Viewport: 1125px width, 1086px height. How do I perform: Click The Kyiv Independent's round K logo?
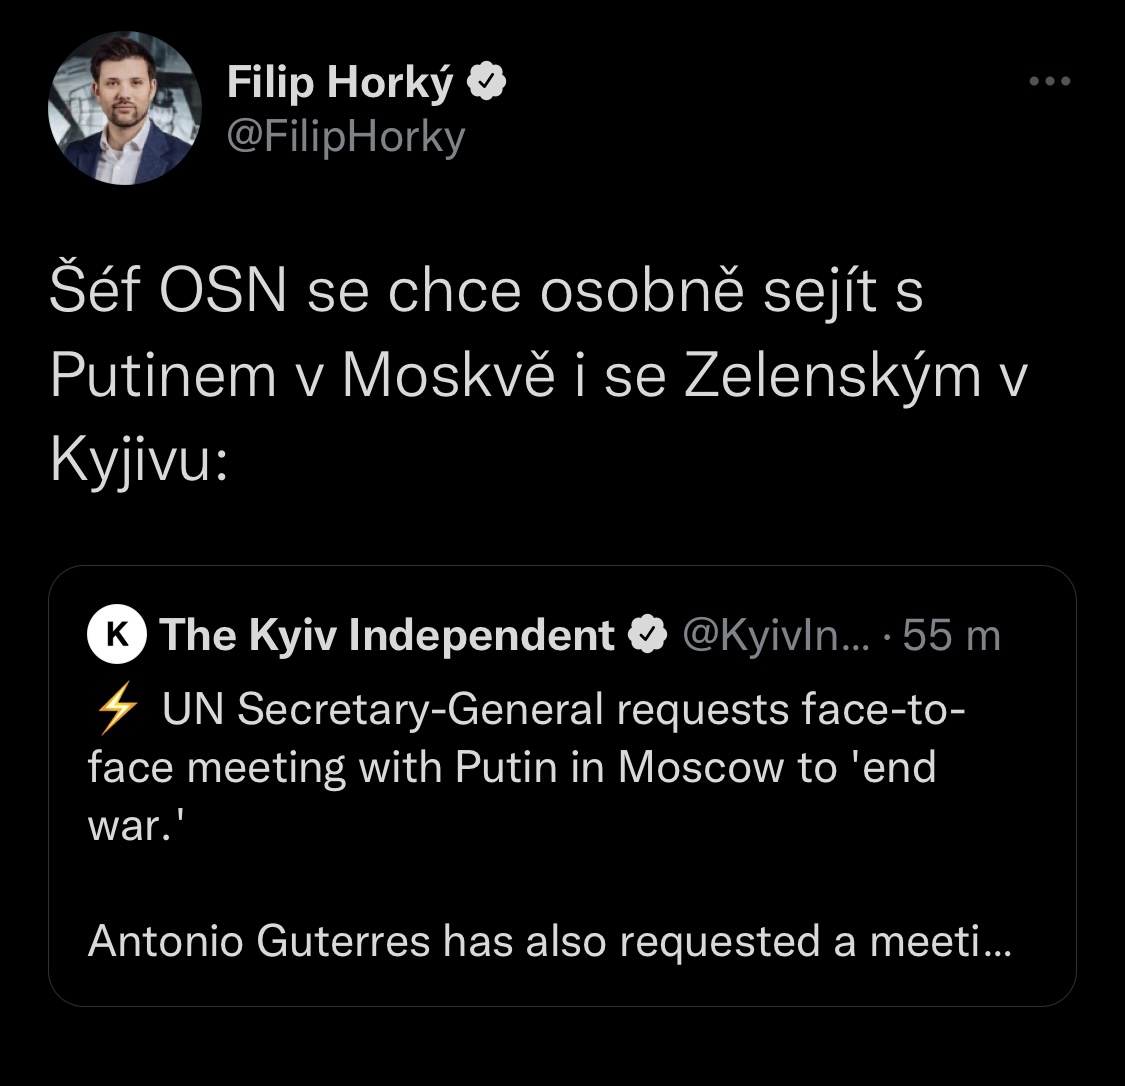(116, 635)
